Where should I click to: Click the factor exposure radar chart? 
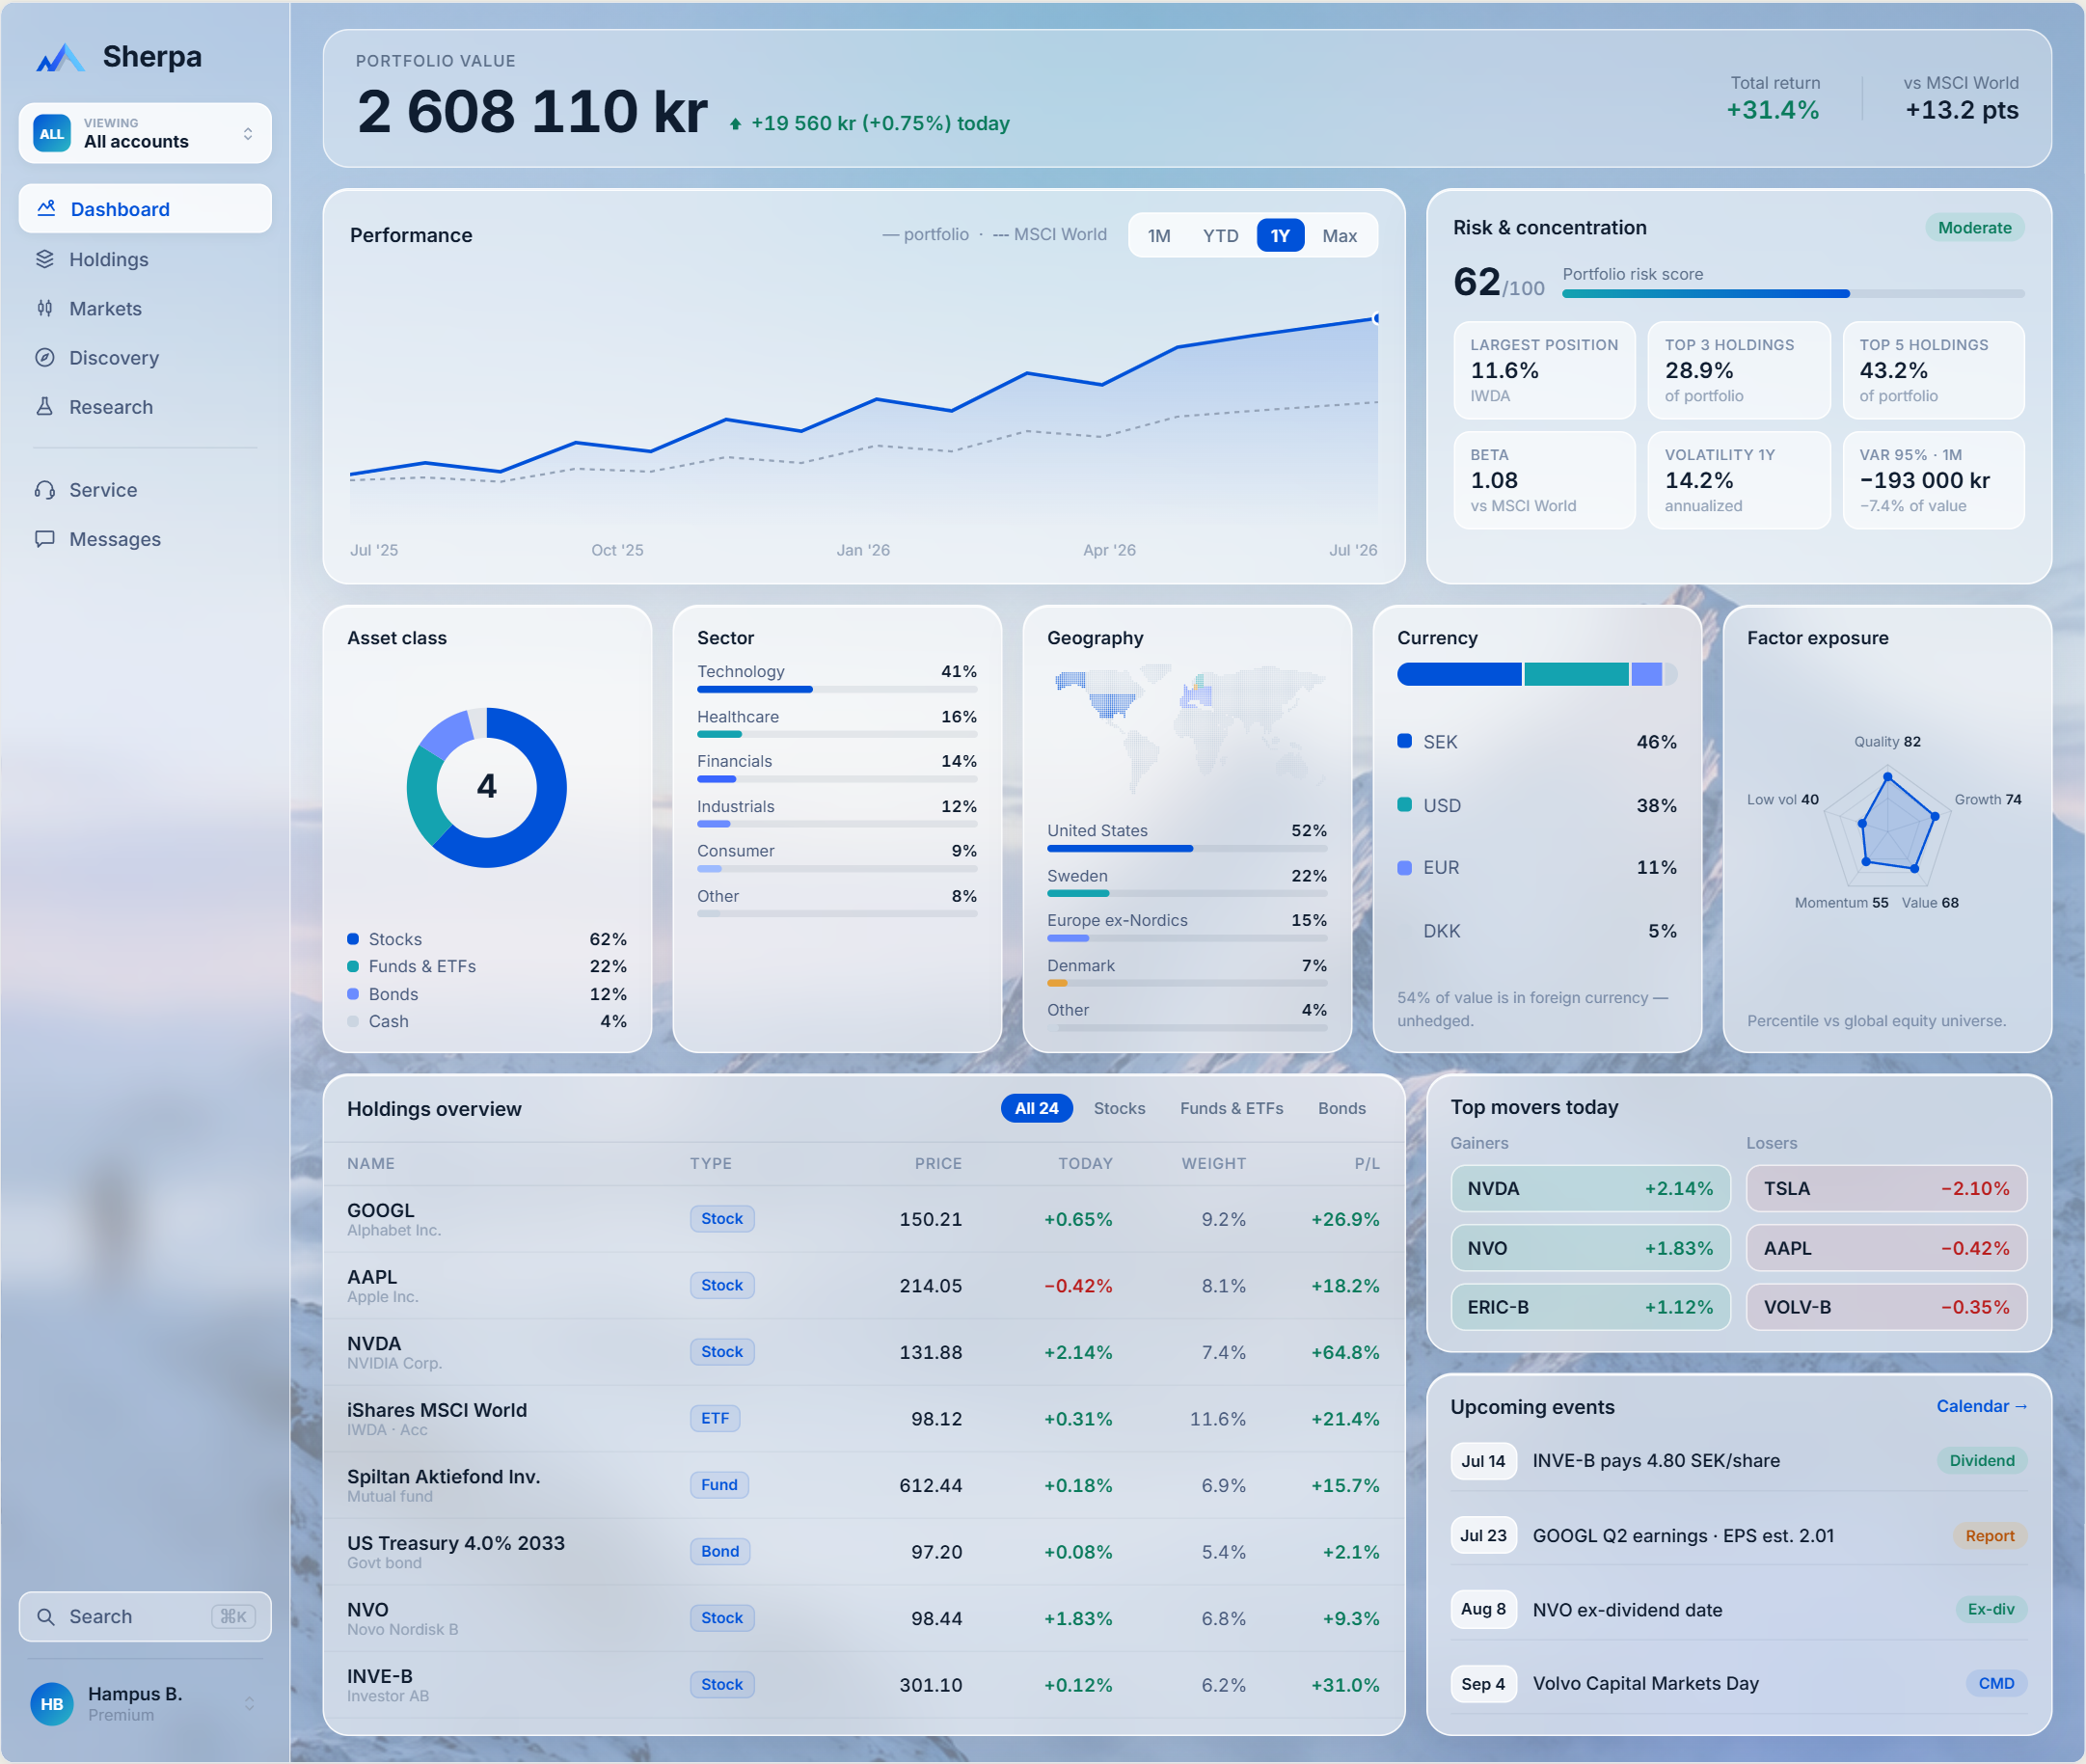point(1888,825)
